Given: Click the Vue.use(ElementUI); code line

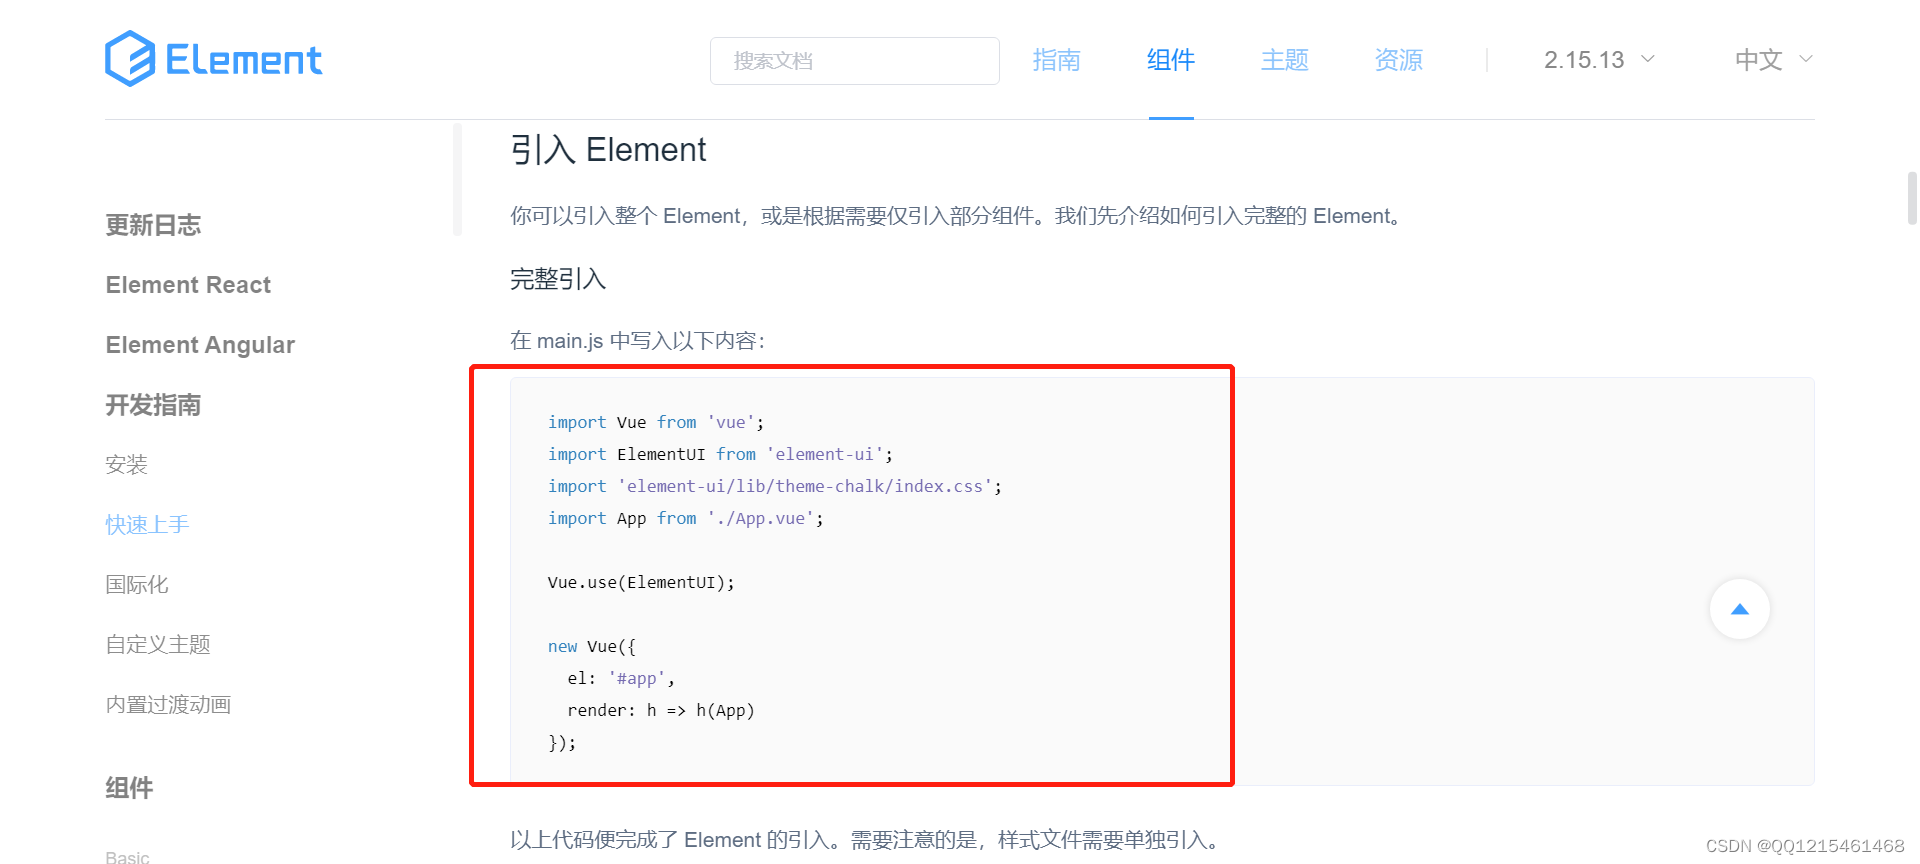Looking at the screenshot, I should 641,582.
